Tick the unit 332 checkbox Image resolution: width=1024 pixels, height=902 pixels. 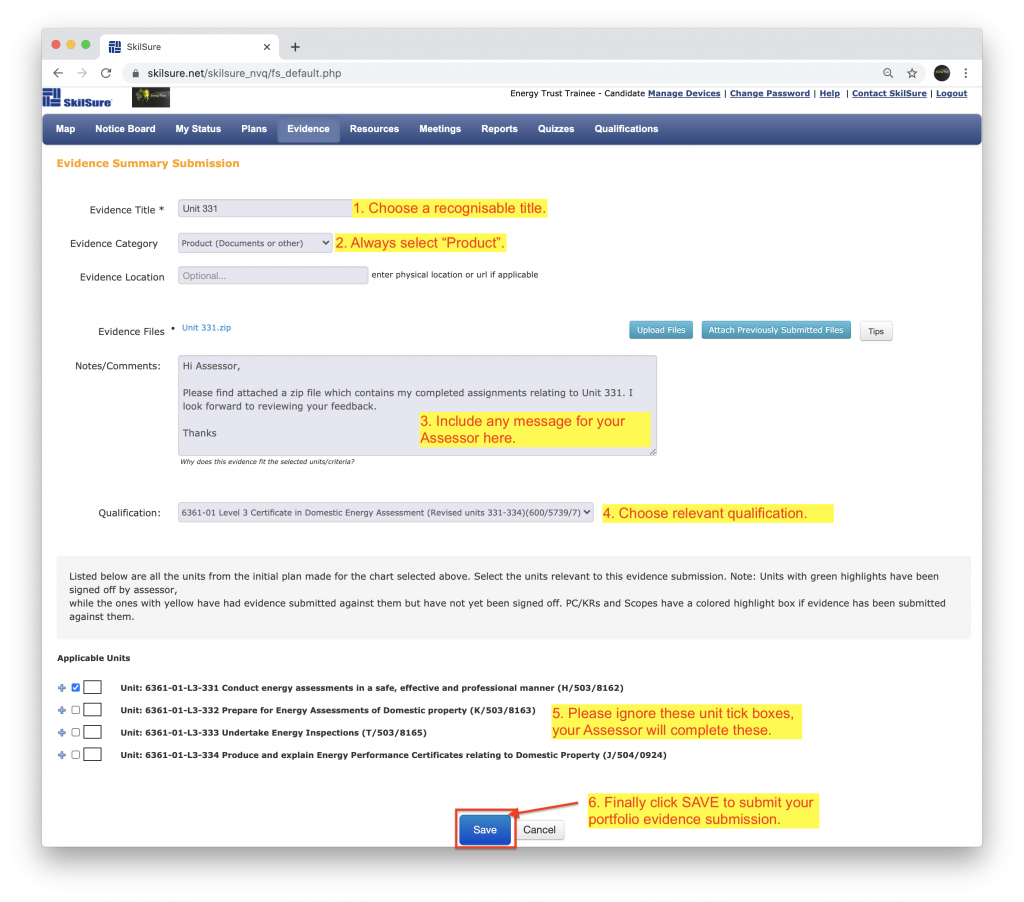click(x=76, y=710)
